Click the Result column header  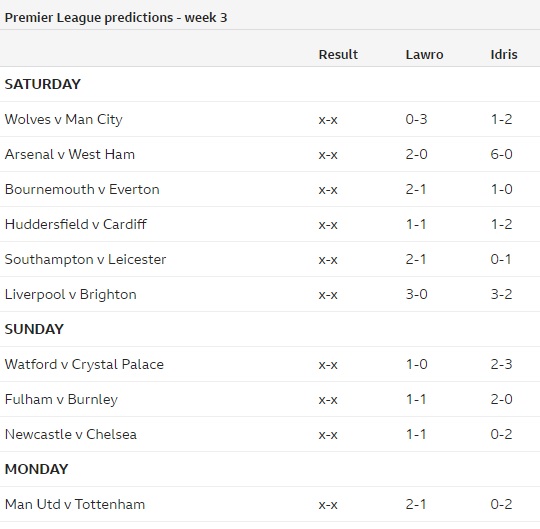(x=338, y=54)
